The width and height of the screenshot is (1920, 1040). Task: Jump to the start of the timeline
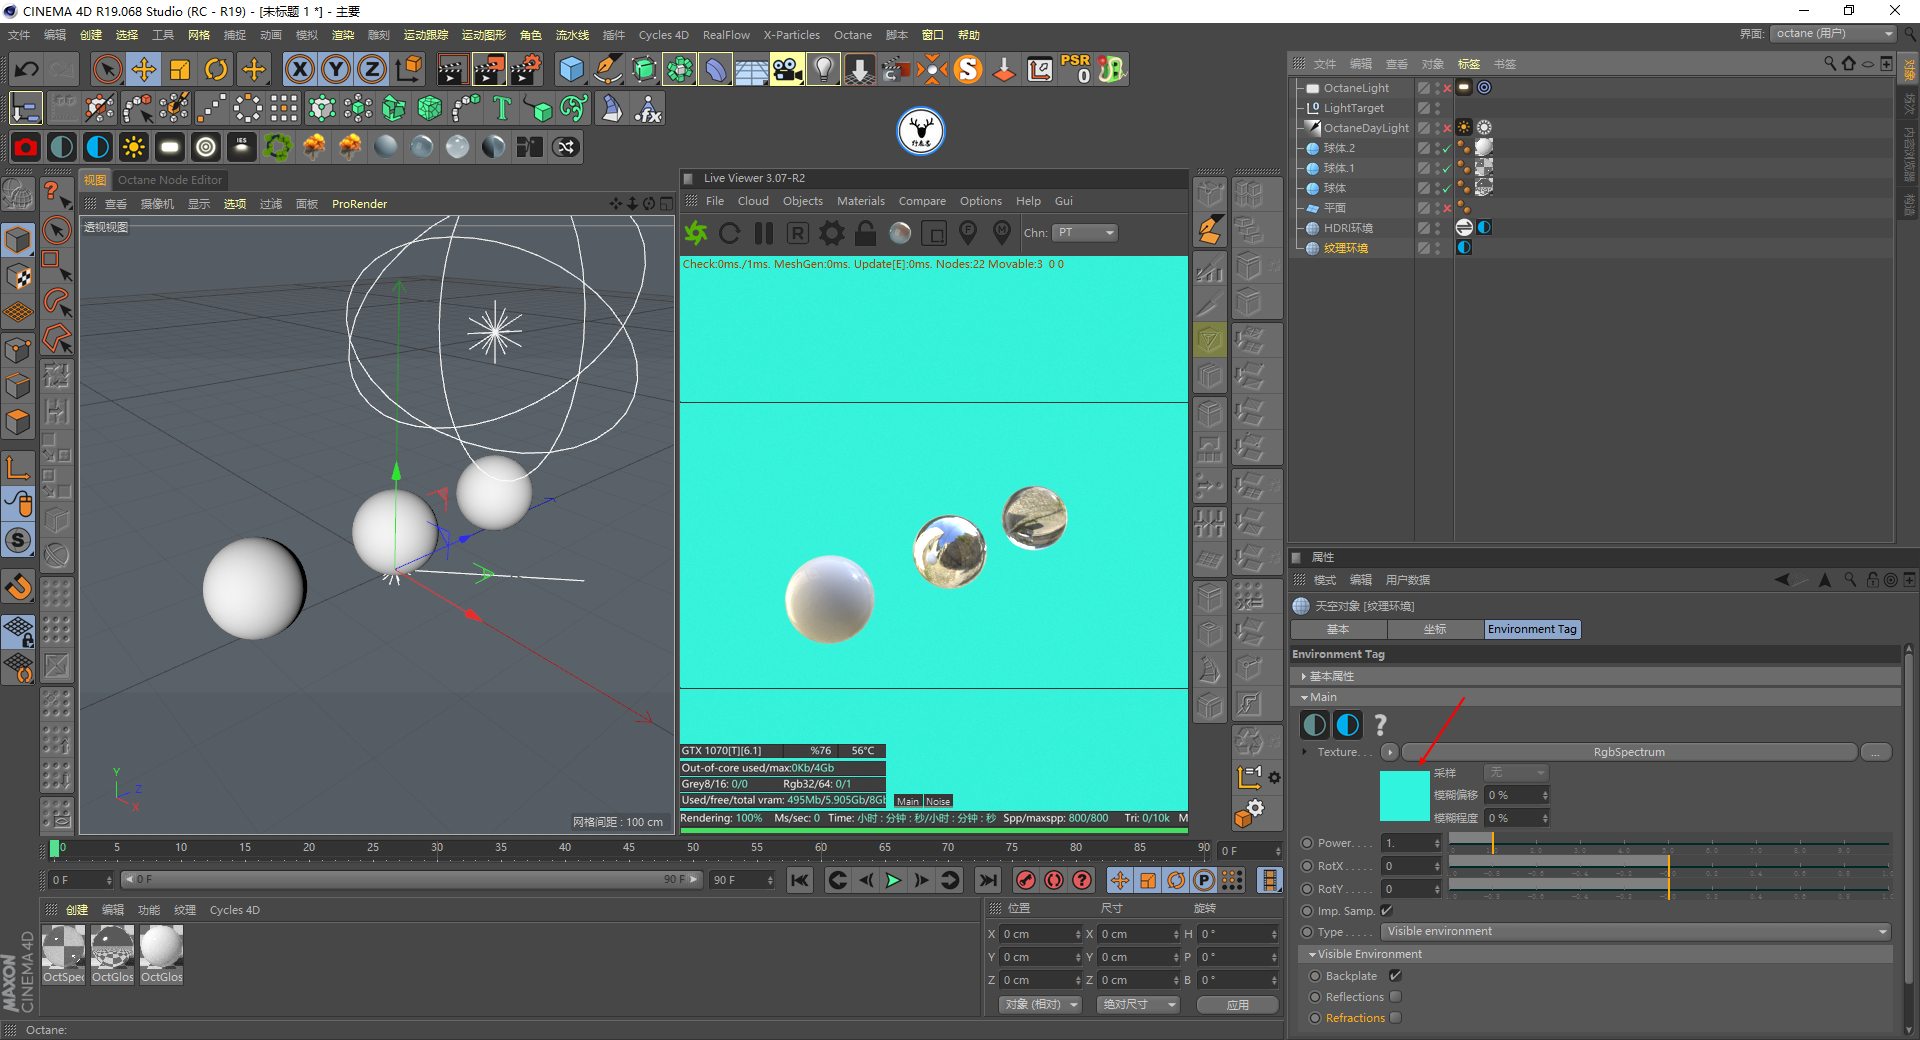pos(799,880)
